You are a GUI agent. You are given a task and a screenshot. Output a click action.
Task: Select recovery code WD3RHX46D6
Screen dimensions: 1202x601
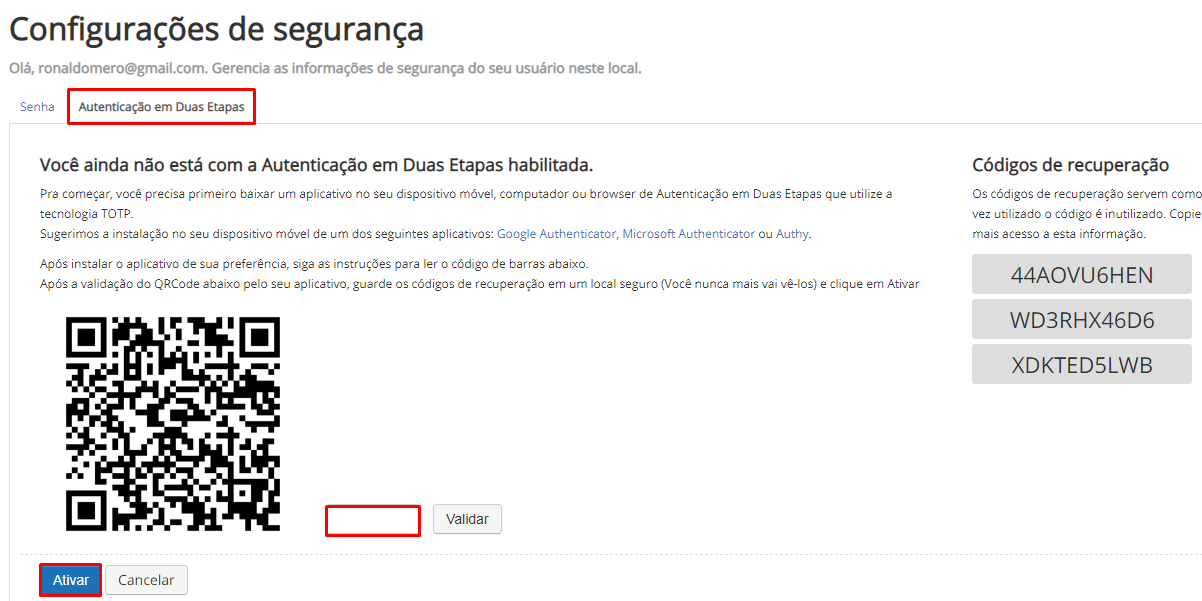click(x=1082, y=320)
